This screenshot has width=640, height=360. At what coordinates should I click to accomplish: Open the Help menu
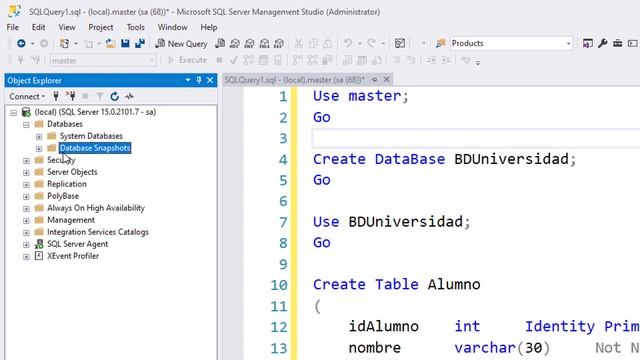click(209, 27)
